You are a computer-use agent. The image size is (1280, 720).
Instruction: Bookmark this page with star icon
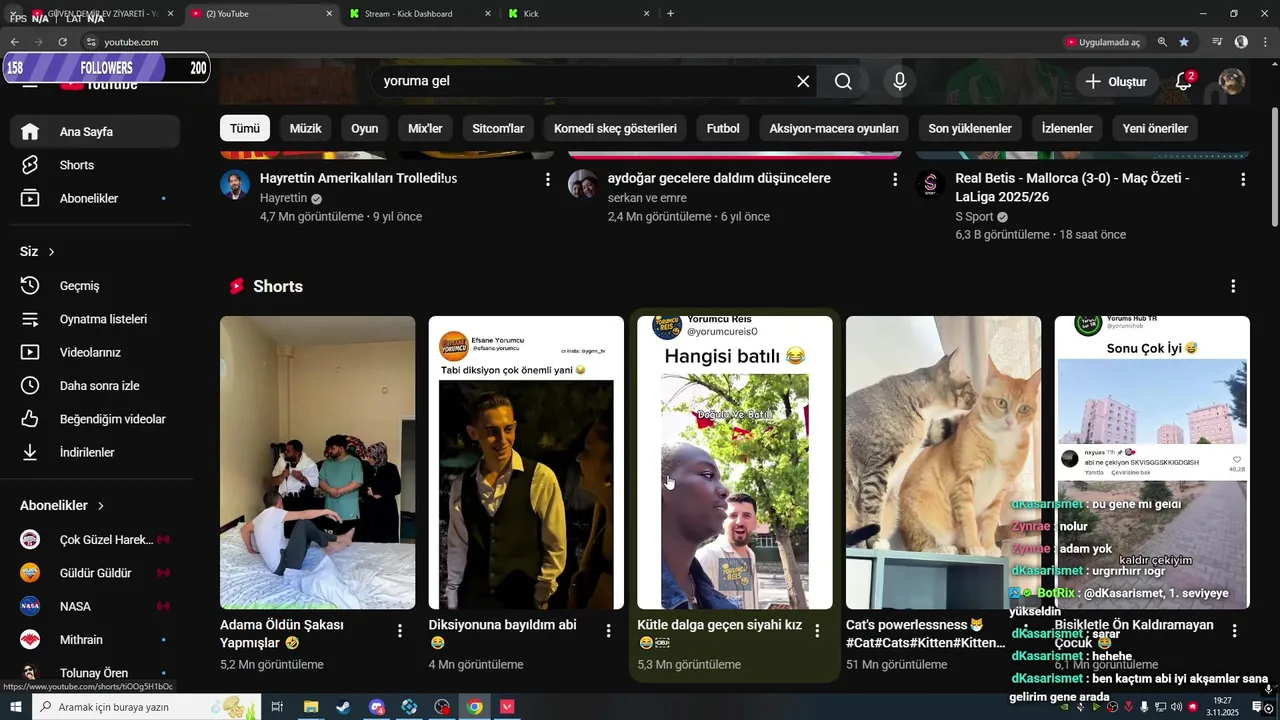point(1184,42)
